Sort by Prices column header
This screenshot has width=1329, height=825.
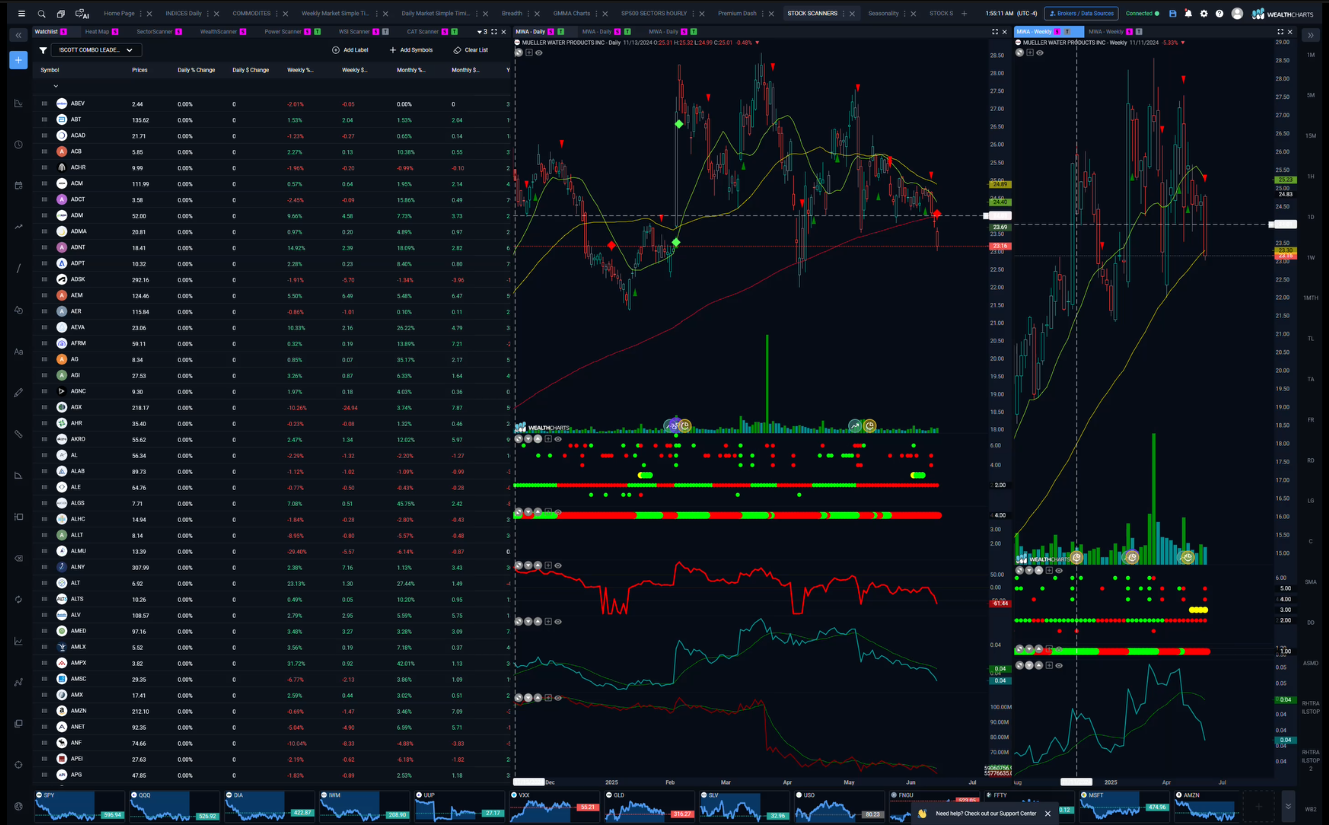tap(140, 70)
